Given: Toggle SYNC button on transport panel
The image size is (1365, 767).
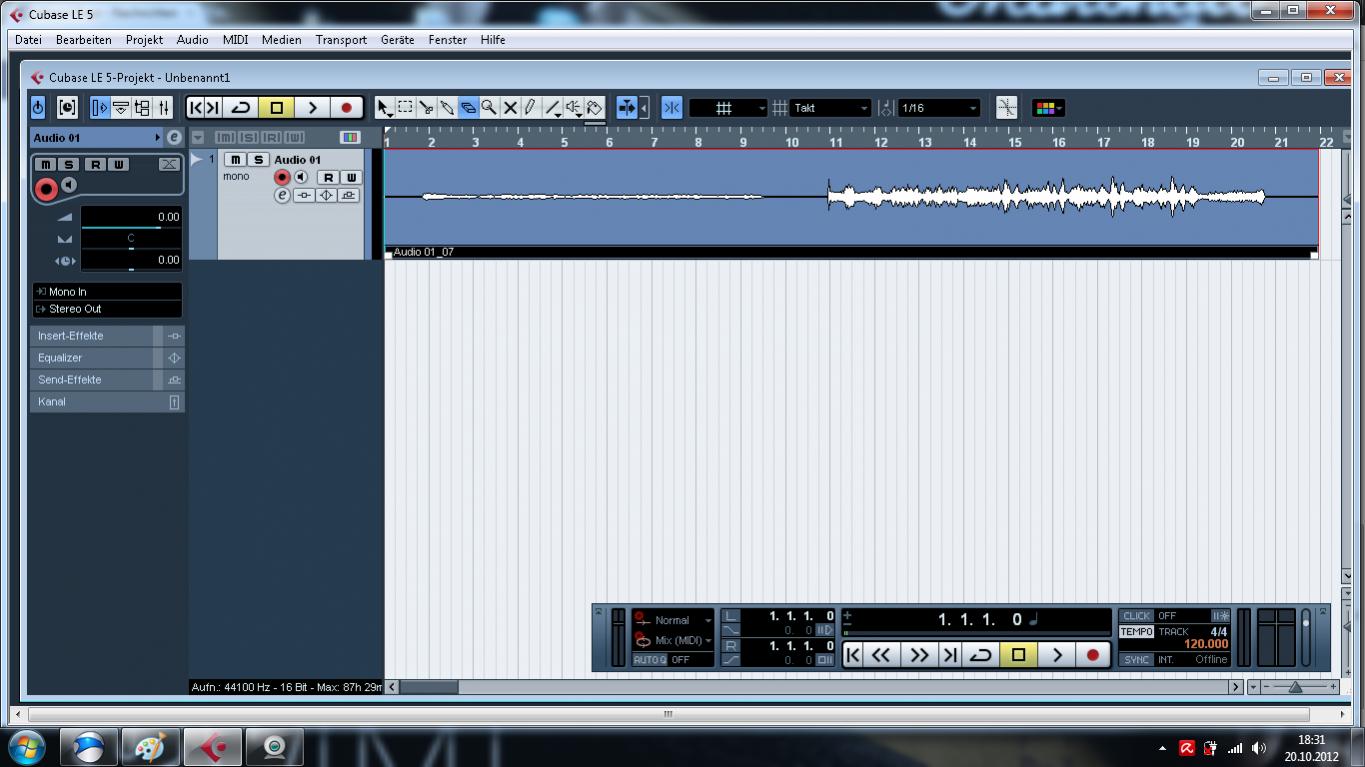Looking at the screenshot, I should point(1136,660).
